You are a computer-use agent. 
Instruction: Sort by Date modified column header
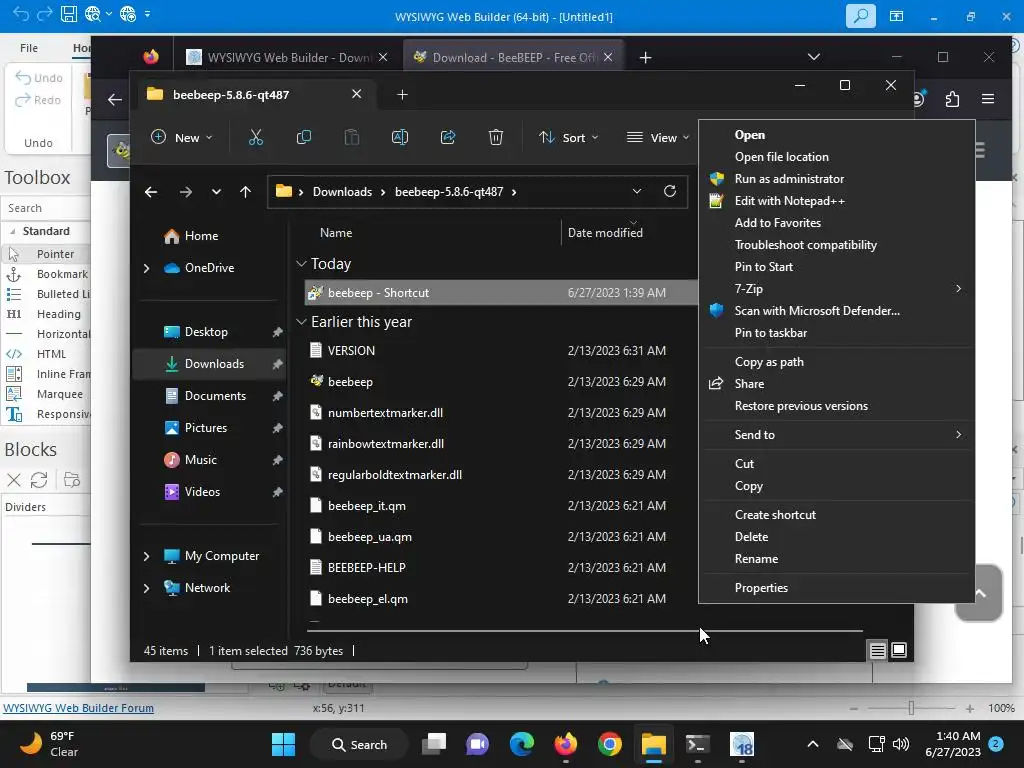click(x=605, y=232)
